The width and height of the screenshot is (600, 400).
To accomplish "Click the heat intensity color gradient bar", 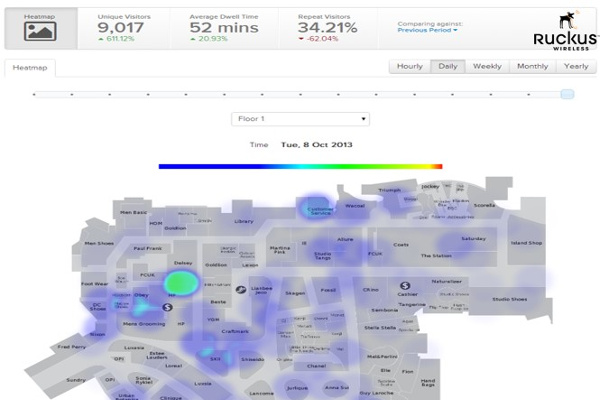I will tap(300, 166).
